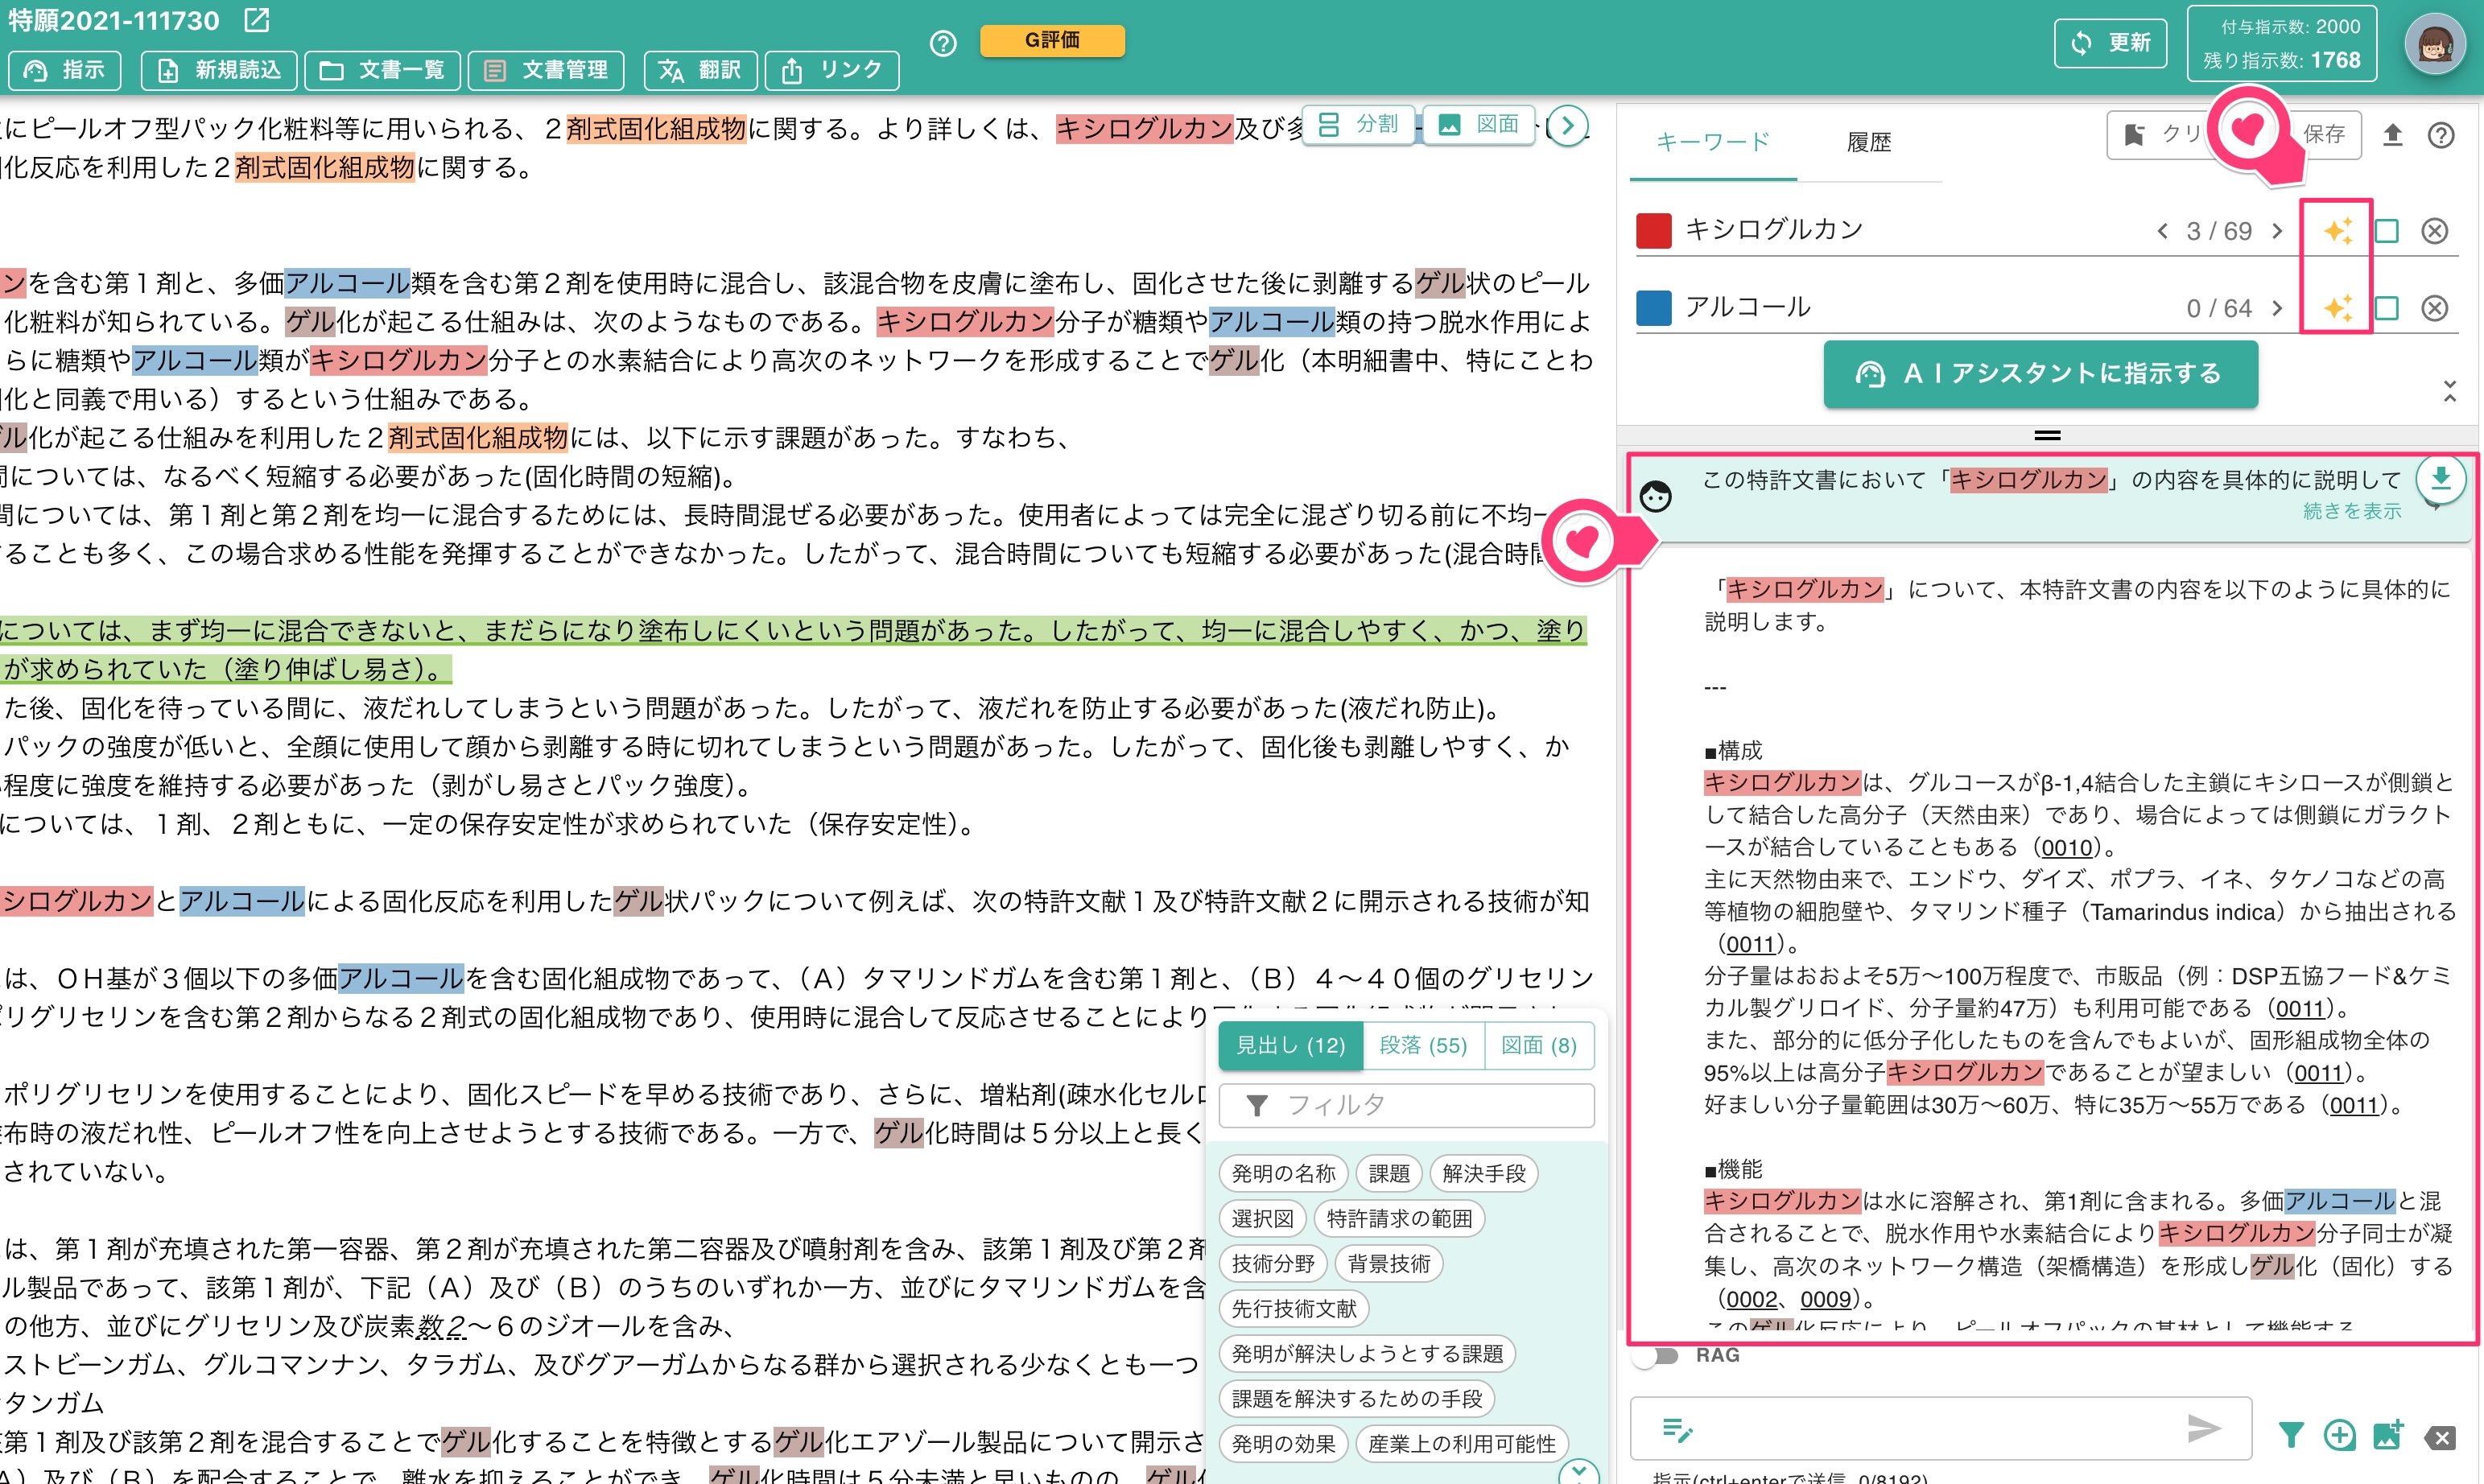Jump to the 産業上の利用可能性 heading chip
The image size is (2484, 1484).
point(1462,1443)
